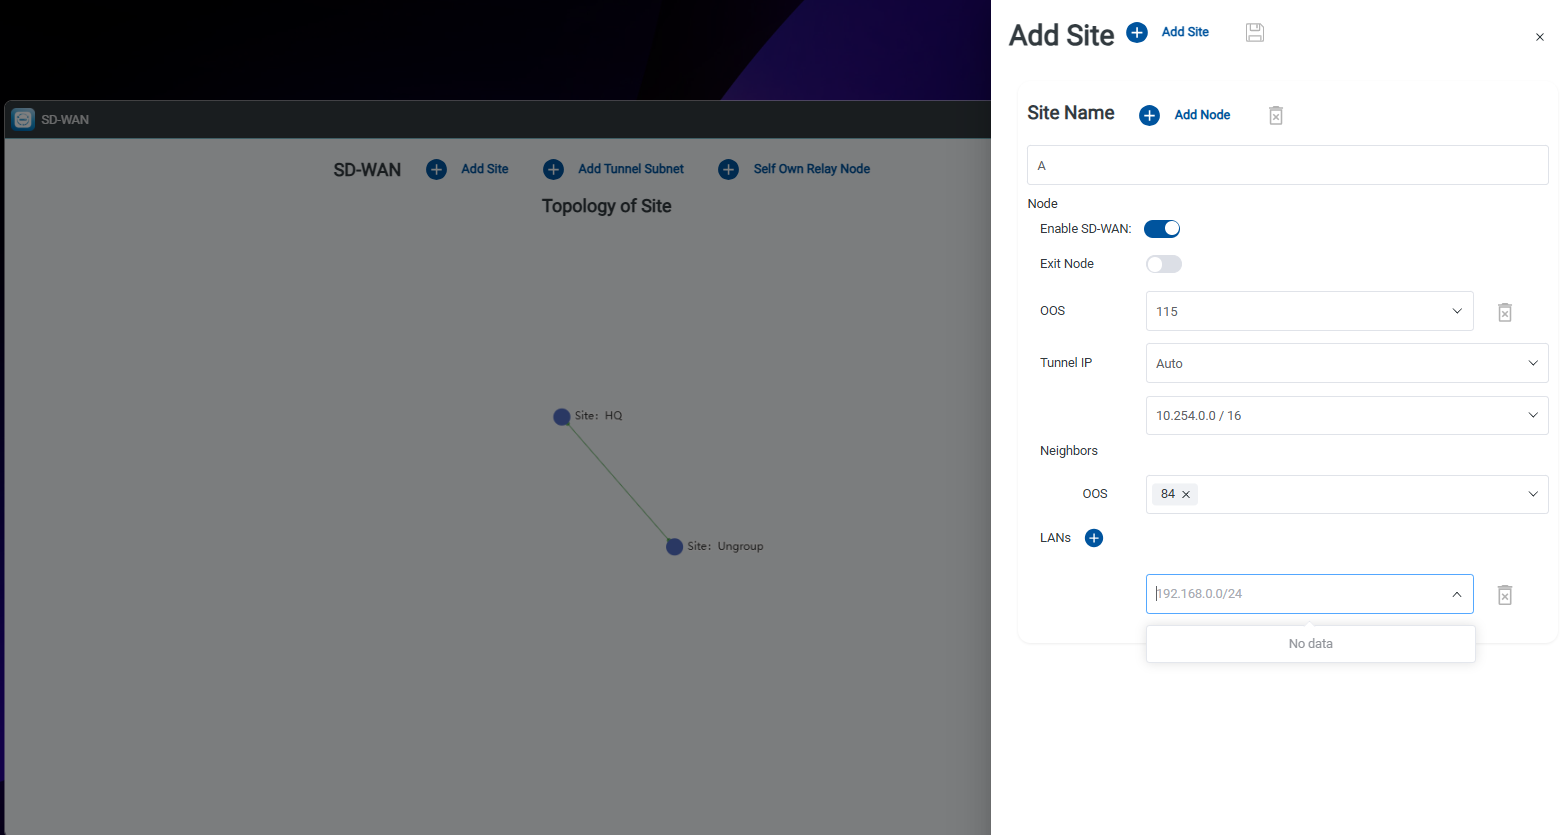Enable the Exit Node switch
This screenshot has height=835, width=1561.
pos(1164,264)
